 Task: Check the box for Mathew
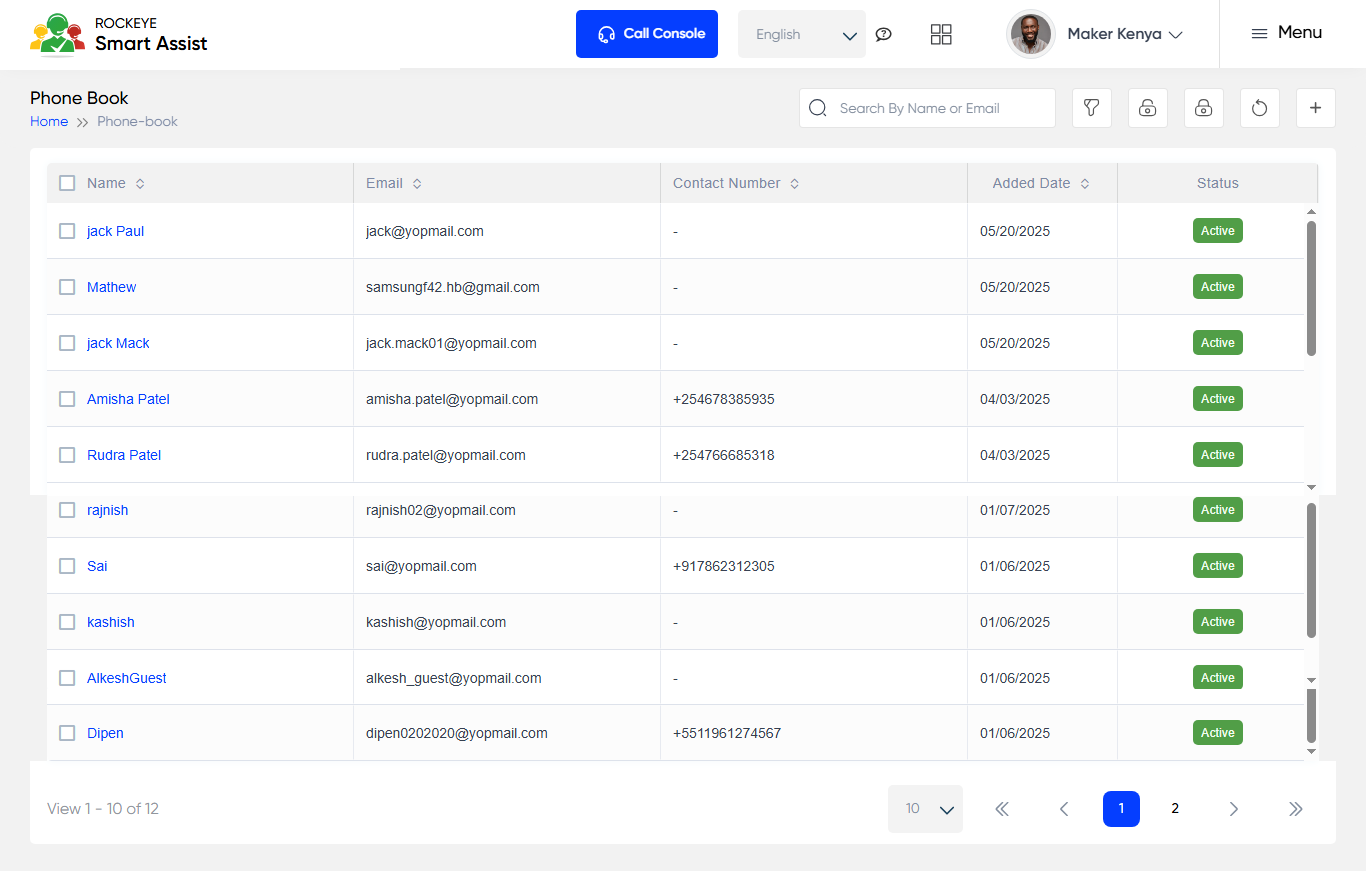(67, 287)
